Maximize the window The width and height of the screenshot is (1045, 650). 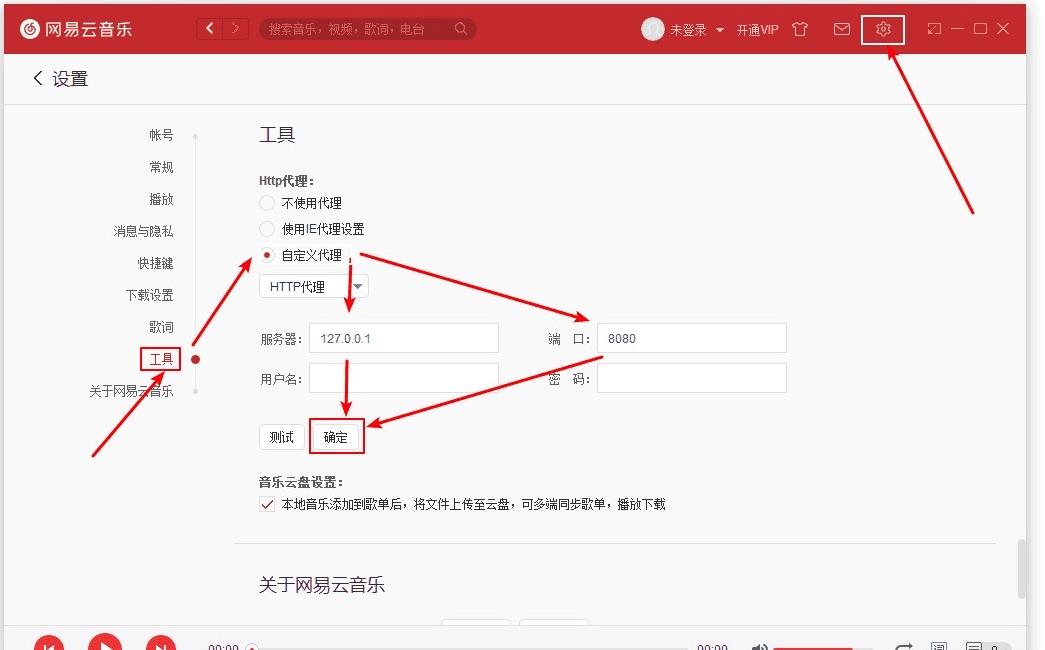tap(980, 29)
